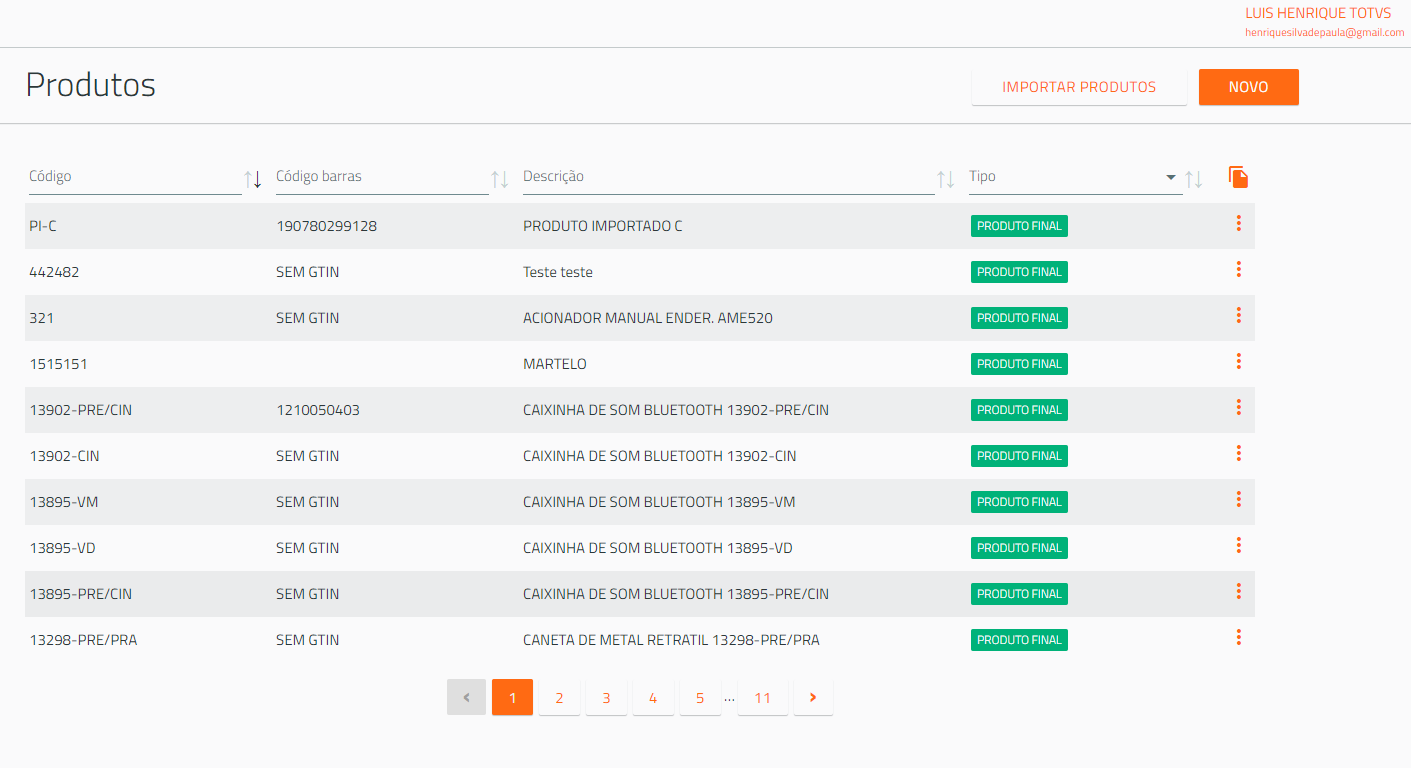1411x768 pixels.
Task: Open LUIS HENRIQUE TOTVS user name
Action: [1318, 13]
